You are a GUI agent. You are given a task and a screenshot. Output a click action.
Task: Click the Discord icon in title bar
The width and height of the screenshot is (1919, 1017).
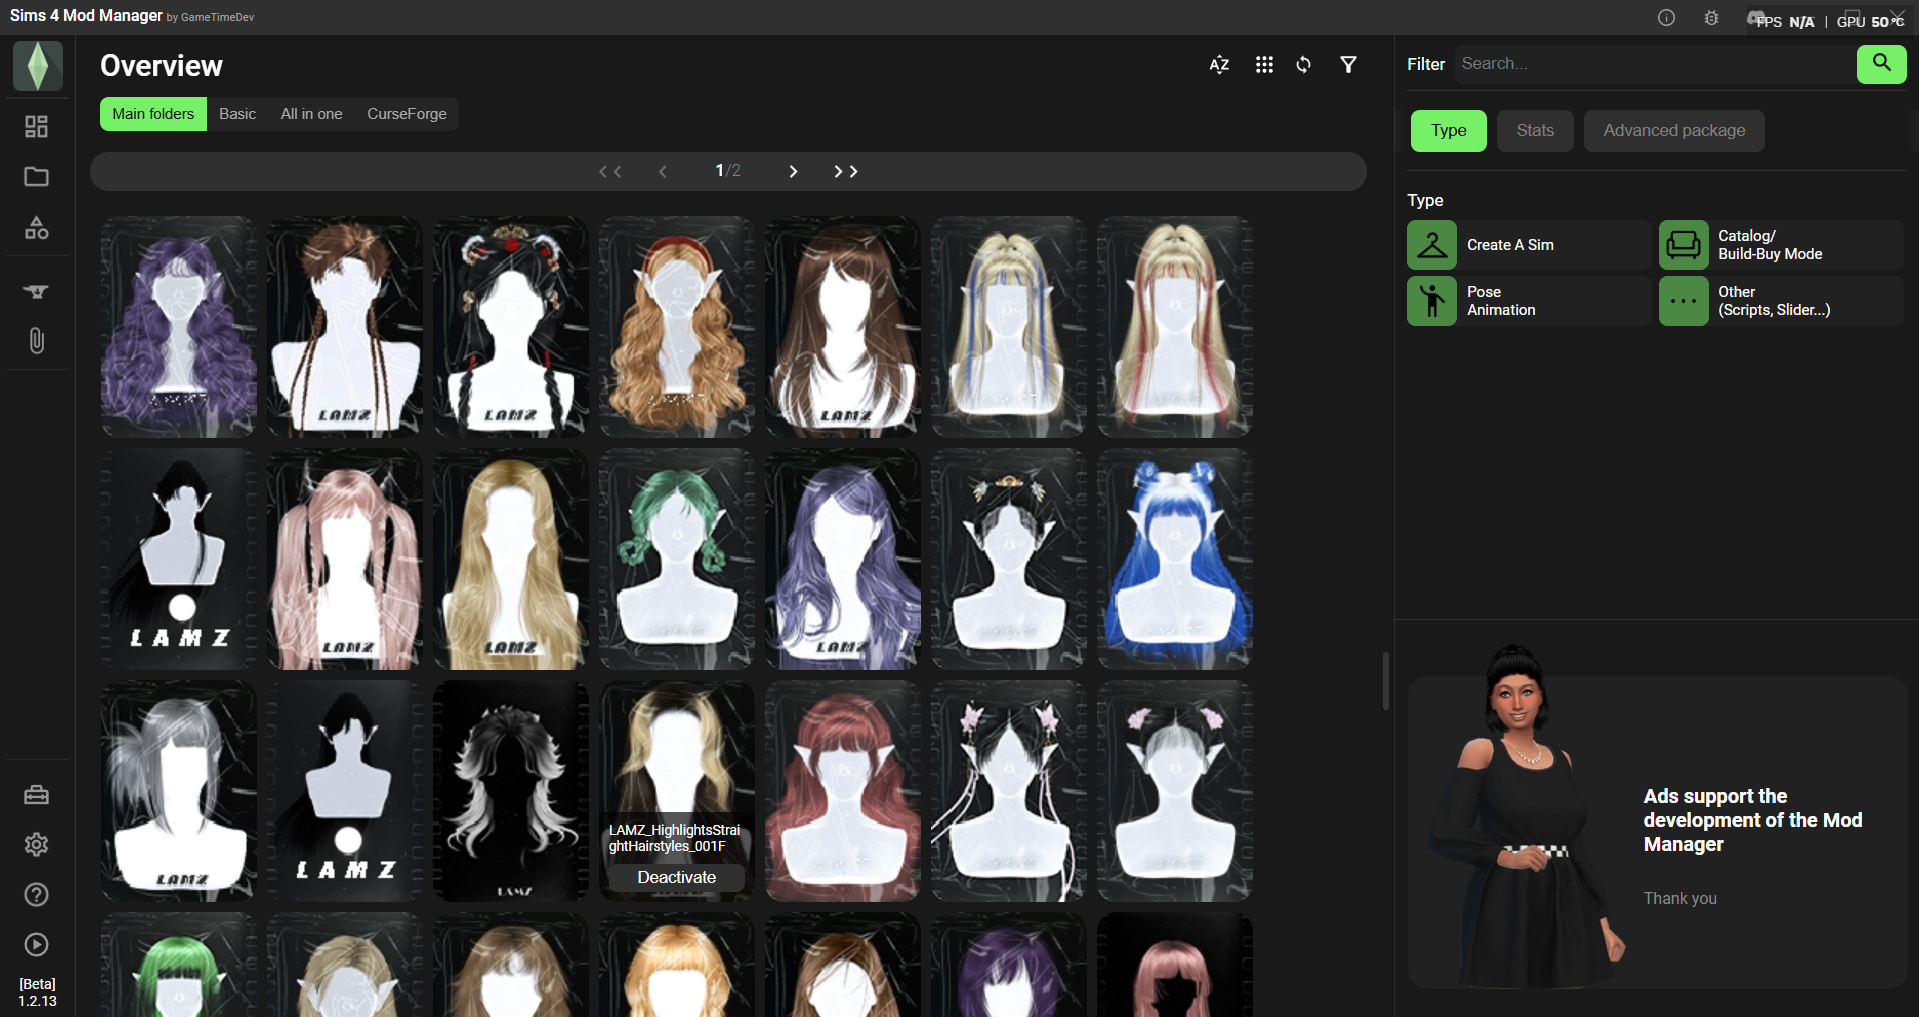(1757, 18)
